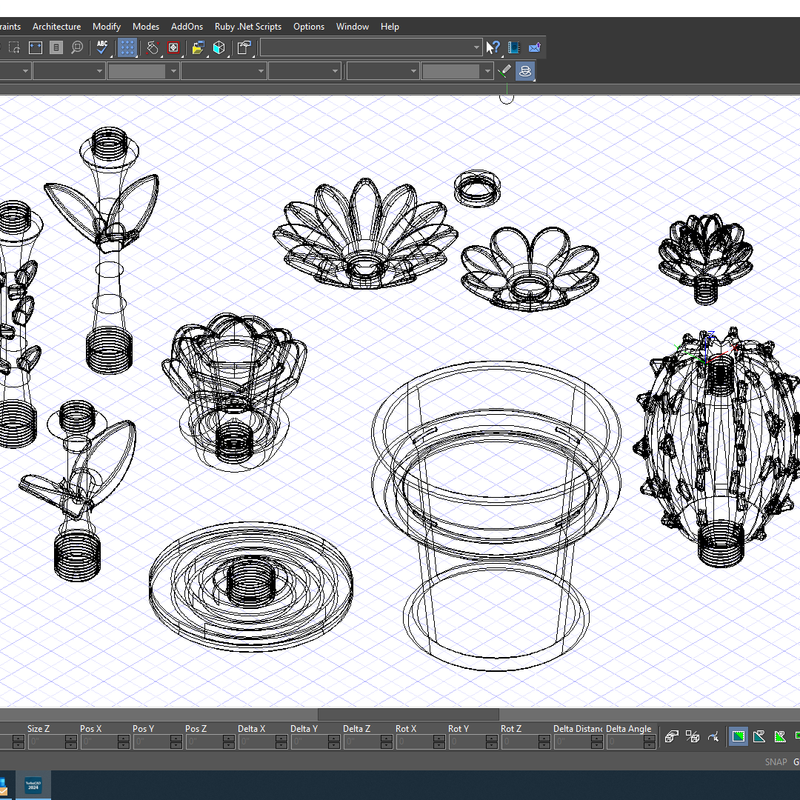The image size is (800, 800).
Task: Open the Architecture menu
Action: pos(57,27)
